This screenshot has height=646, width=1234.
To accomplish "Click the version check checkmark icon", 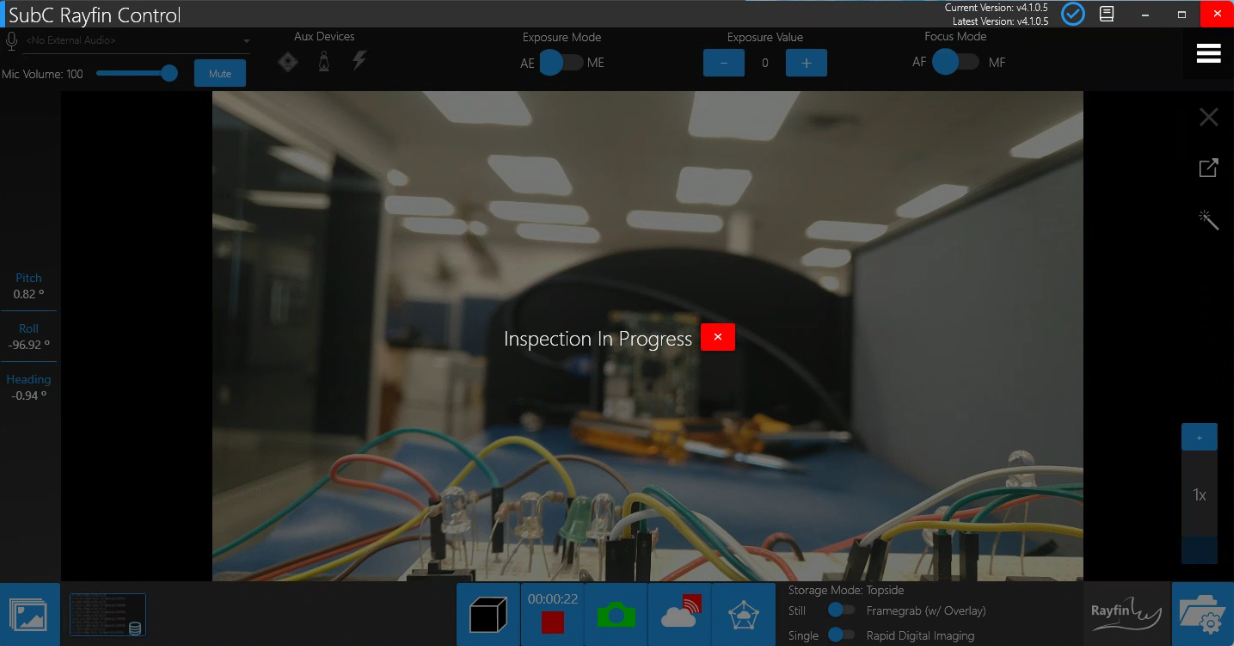I will click(1073, 14).
